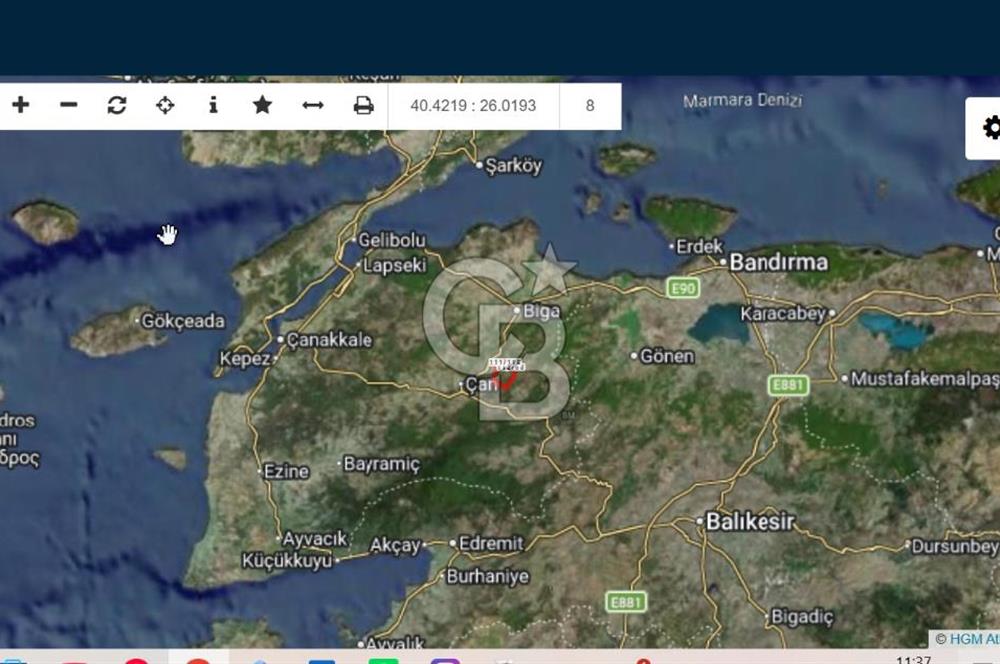
Task: Click the E881 shield south of Balıkesir
Action: (x=626, y=602)
